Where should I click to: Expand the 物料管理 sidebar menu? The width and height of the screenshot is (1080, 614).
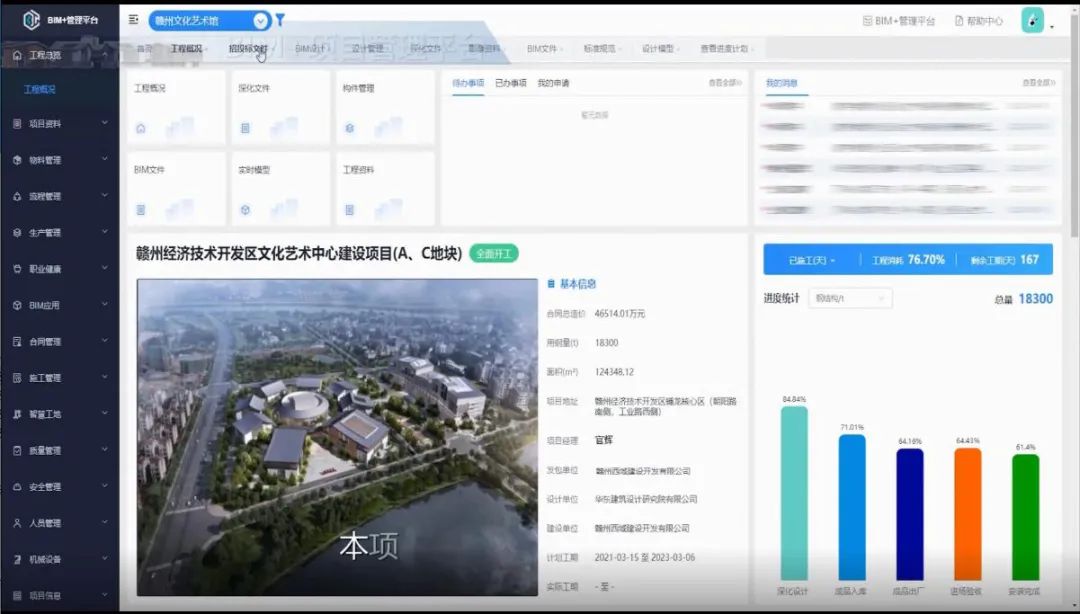60,160
